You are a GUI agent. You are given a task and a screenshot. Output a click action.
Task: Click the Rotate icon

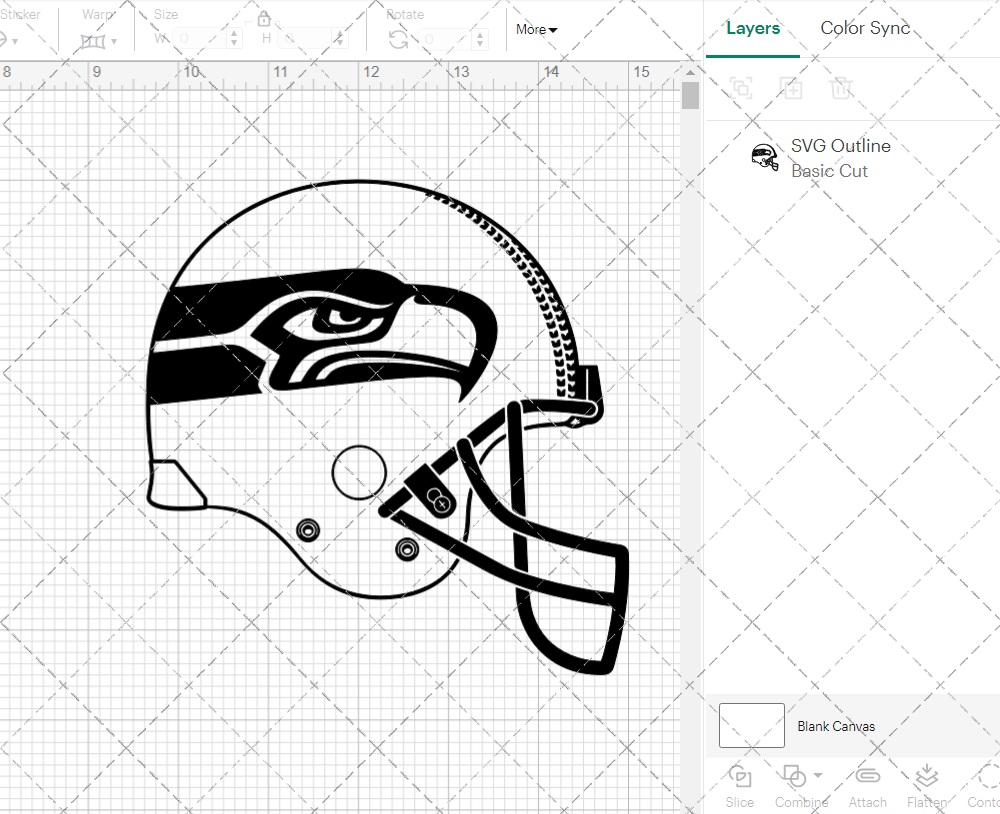click(399, 39)
